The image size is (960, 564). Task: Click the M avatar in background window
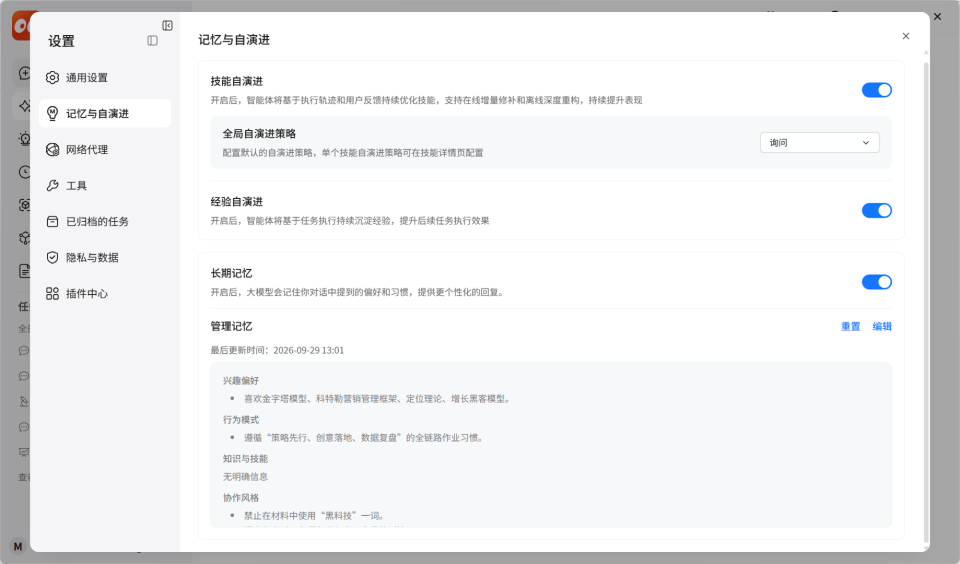pyautogui.click(x=18, y=546)
